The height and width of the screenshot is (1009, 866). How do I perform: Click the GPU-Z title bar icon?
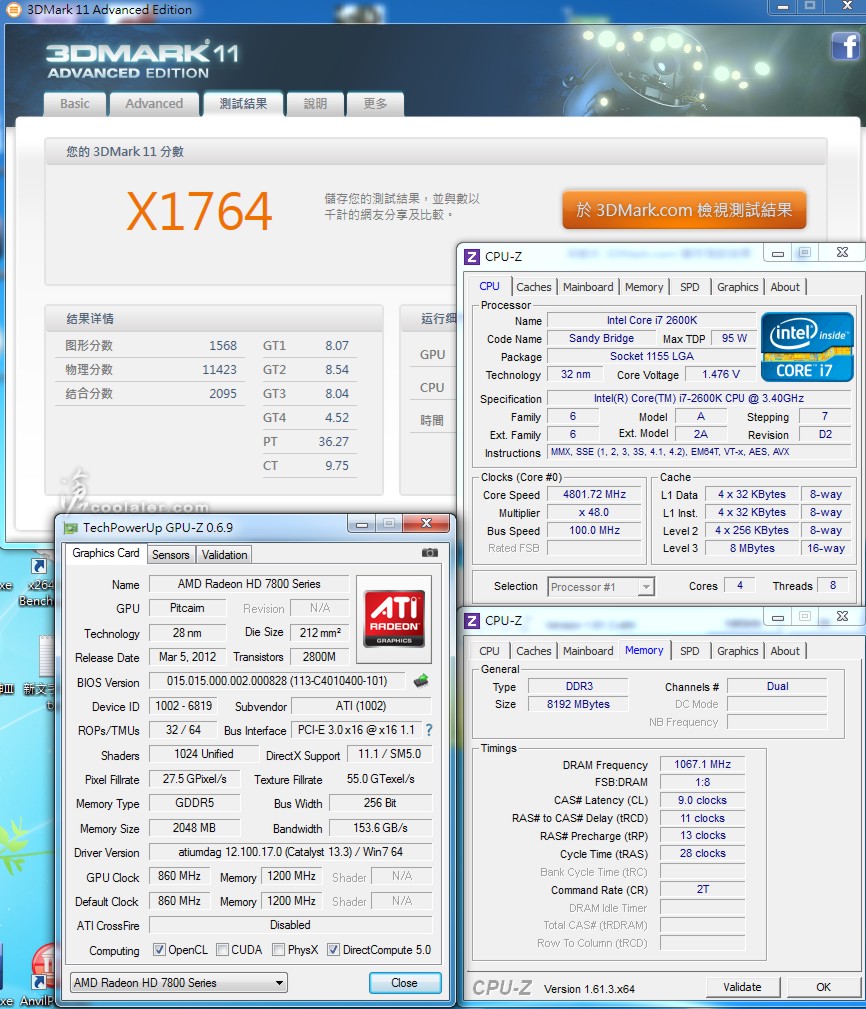point(70,528)
